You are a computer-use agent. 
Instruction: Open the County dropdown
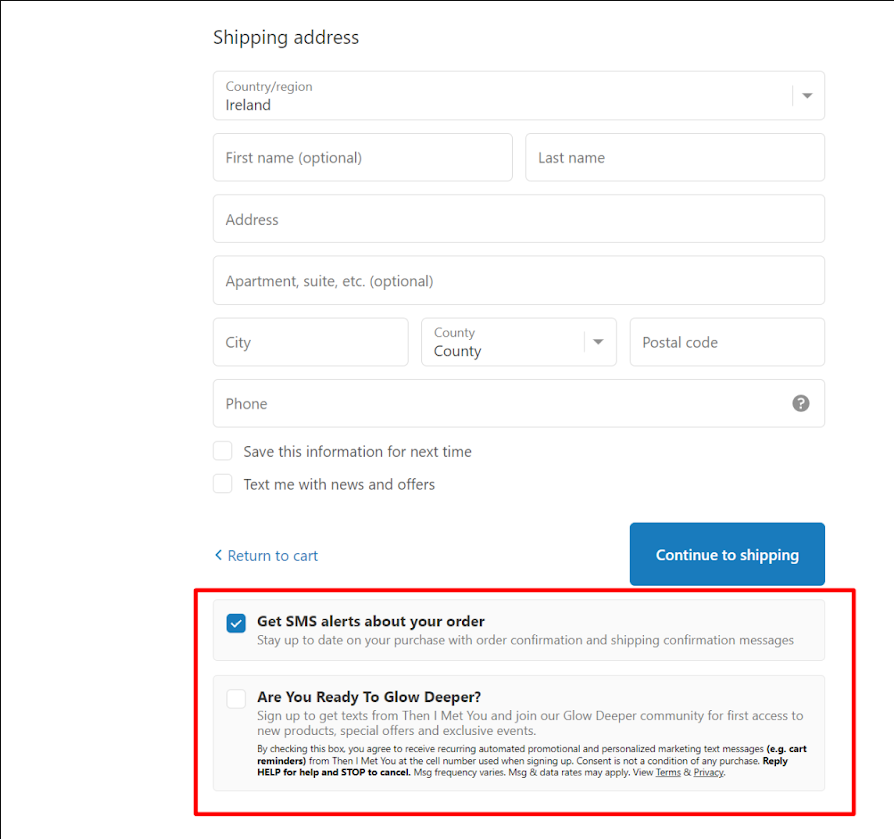(518, 342)
